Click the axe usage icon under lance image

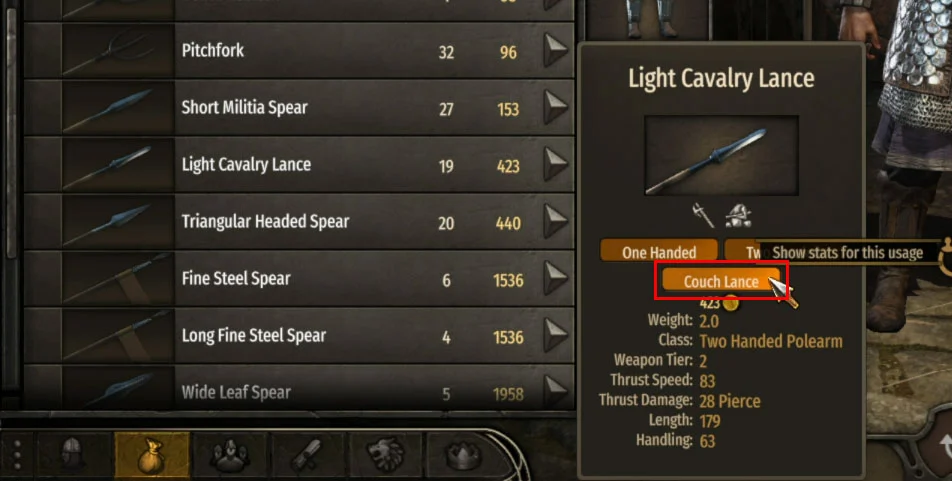(x=703, y=215)
